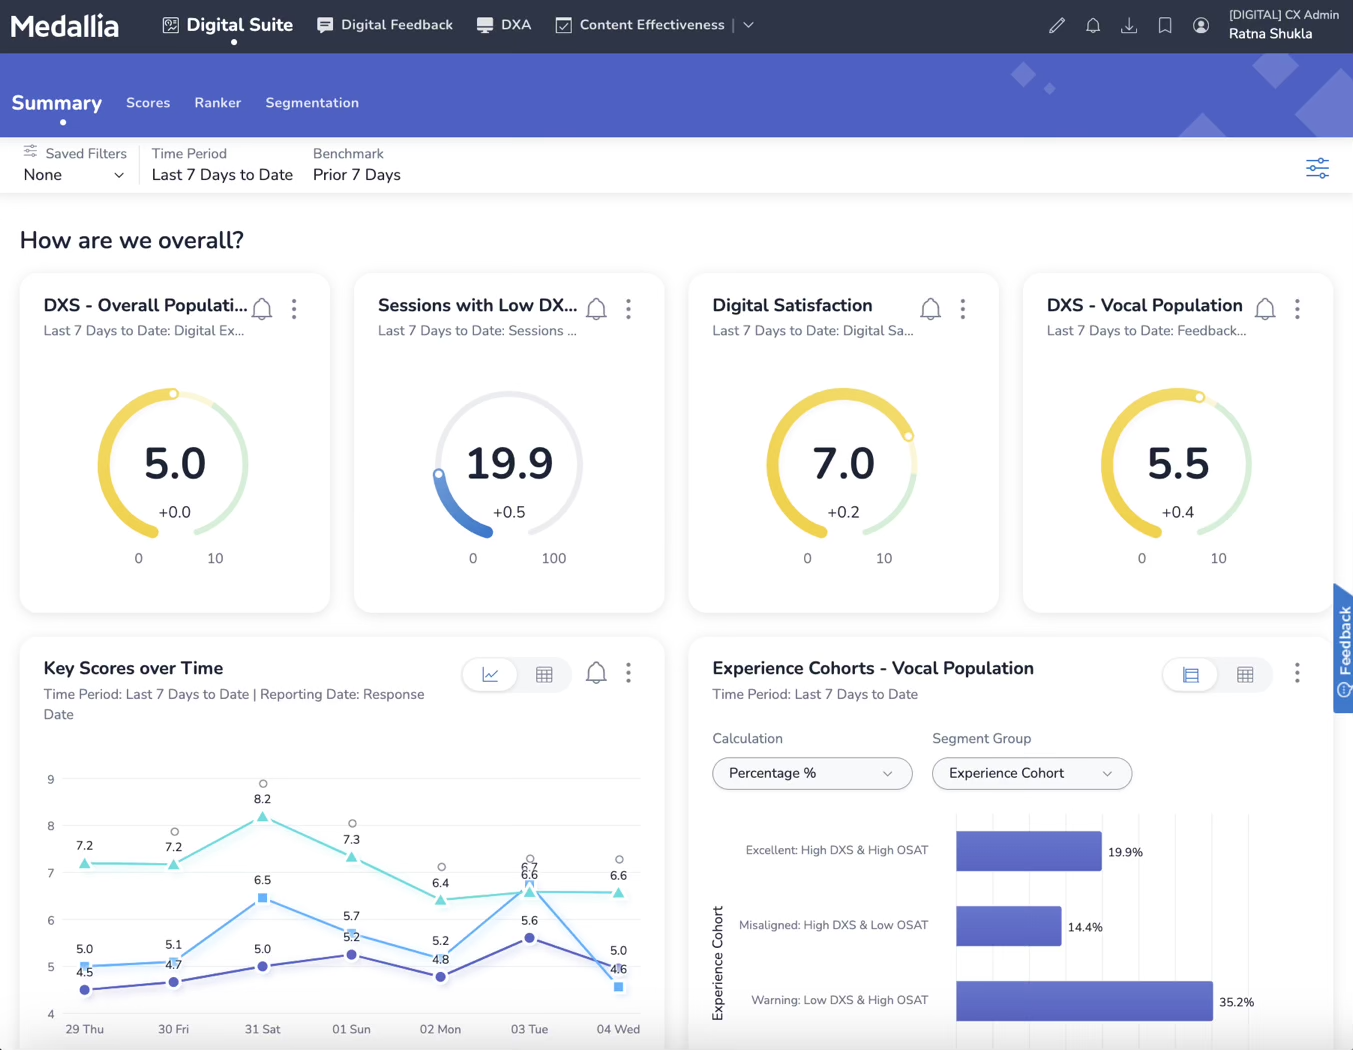Expand the Saved Filters dropdown
The height and width of the screenshot is (1050, 1353).
74,175
